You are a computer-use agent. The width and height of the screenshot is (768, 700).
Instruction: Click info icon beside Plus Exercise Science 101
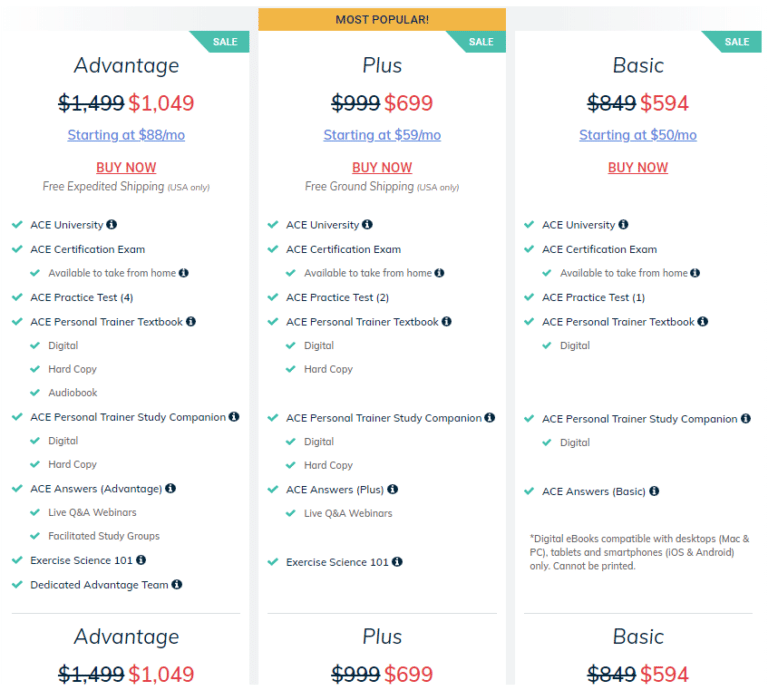397,562
